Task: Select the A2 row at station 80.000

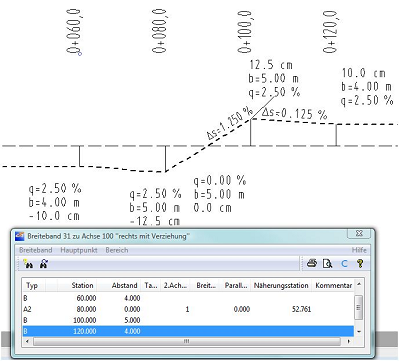Action: tap(188, 309)
